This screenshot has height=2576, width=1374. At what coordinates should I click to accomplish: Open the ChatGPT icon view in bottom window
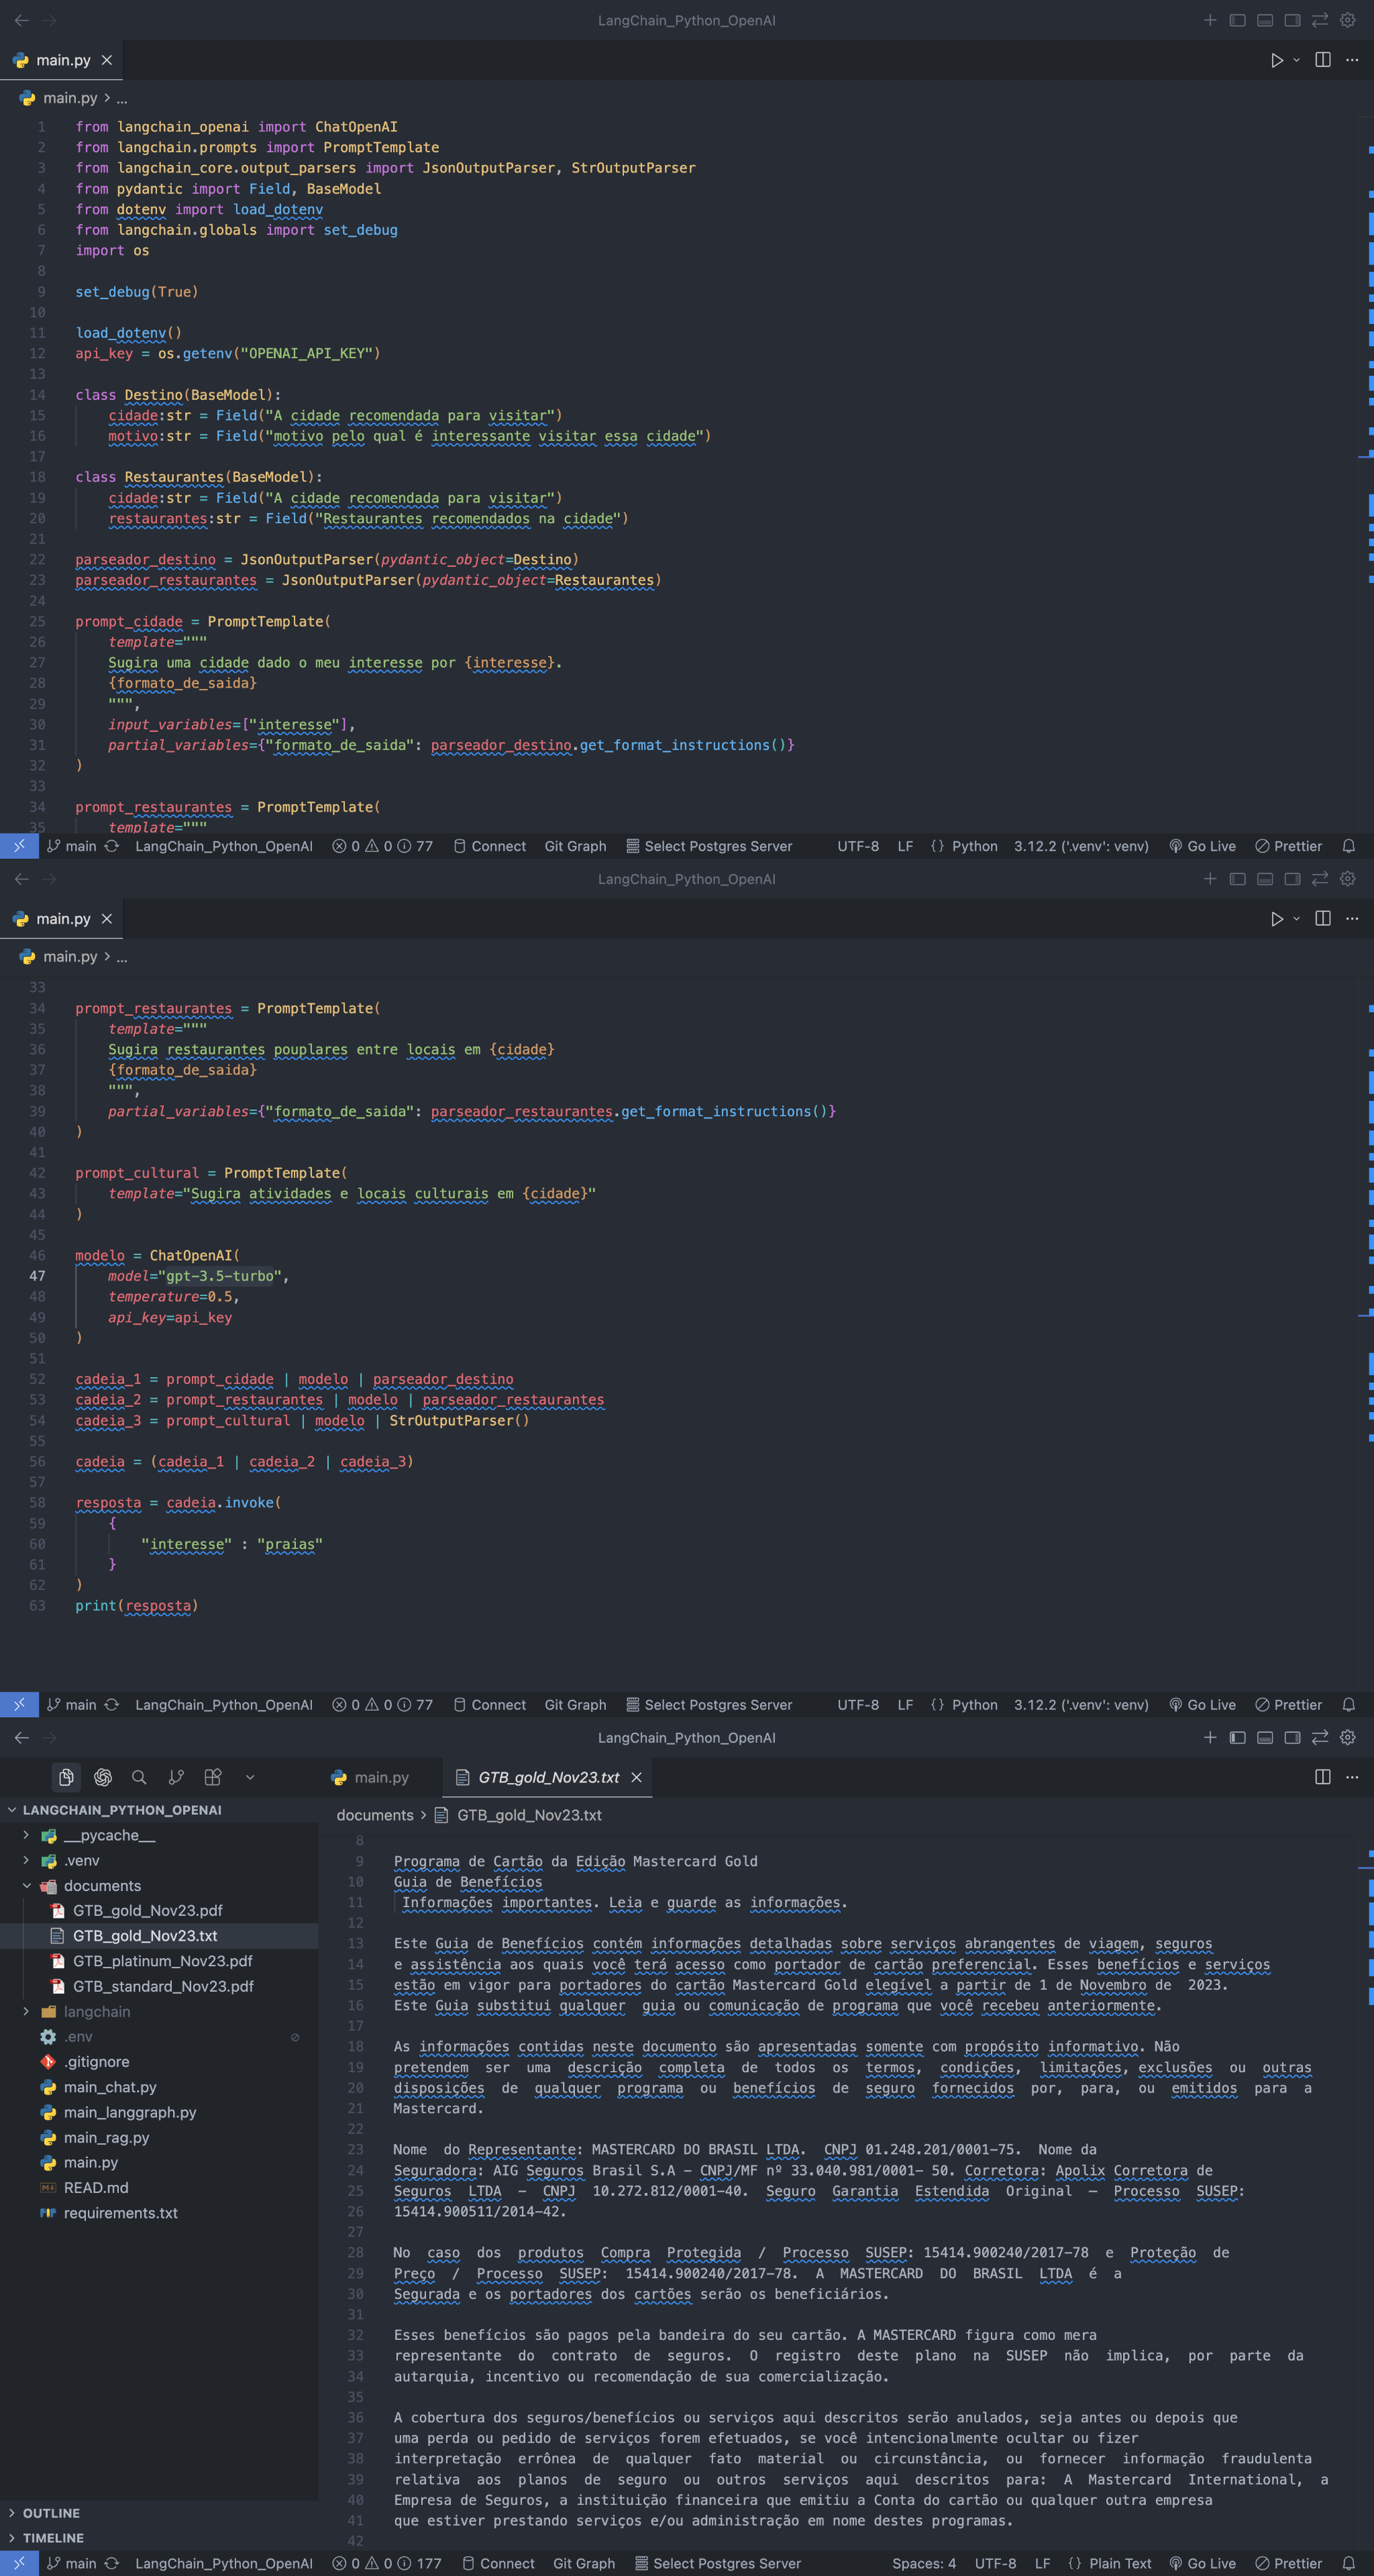tap(103, 1777)
